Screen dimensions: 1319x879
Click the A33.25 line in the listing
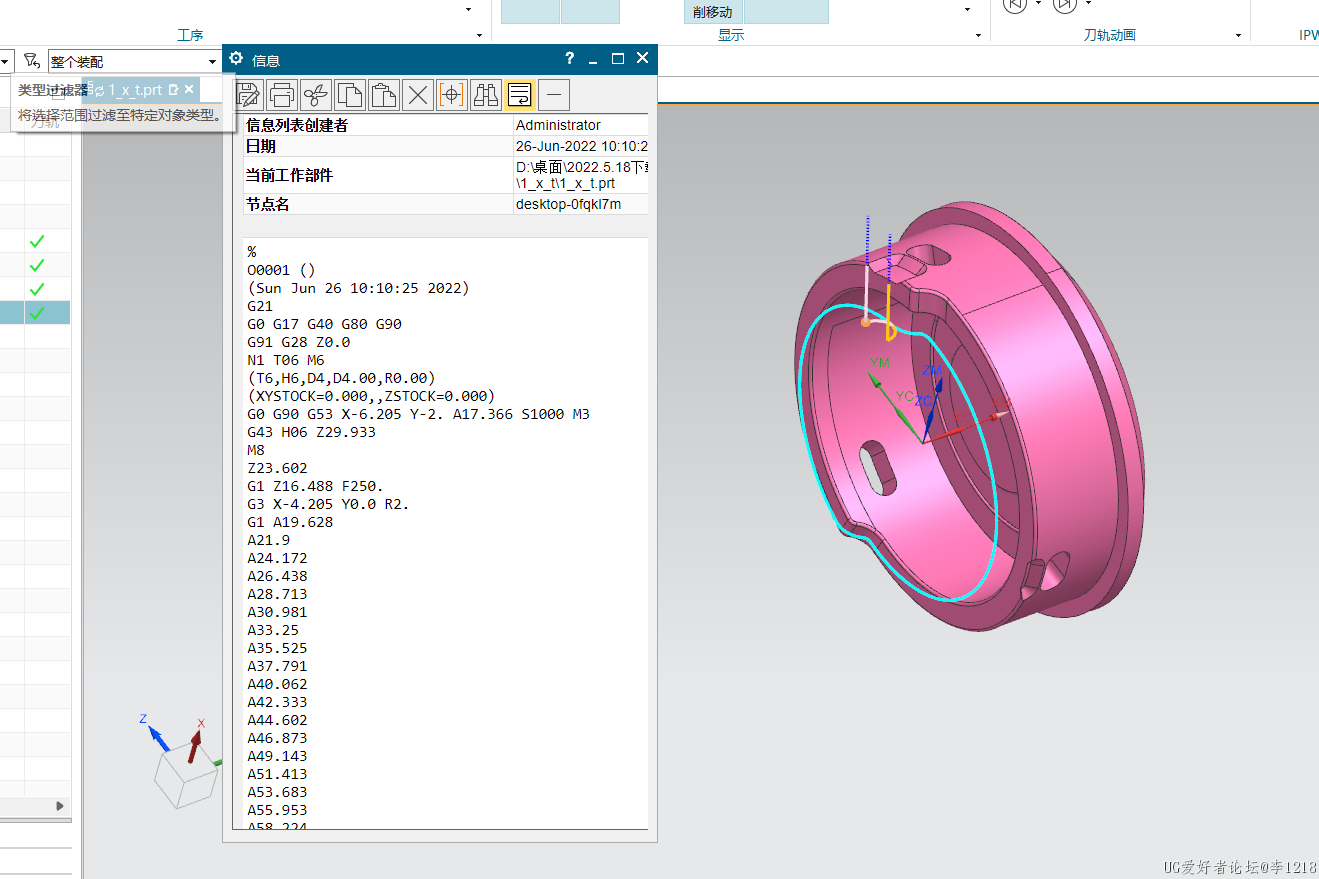coord(273,630)
